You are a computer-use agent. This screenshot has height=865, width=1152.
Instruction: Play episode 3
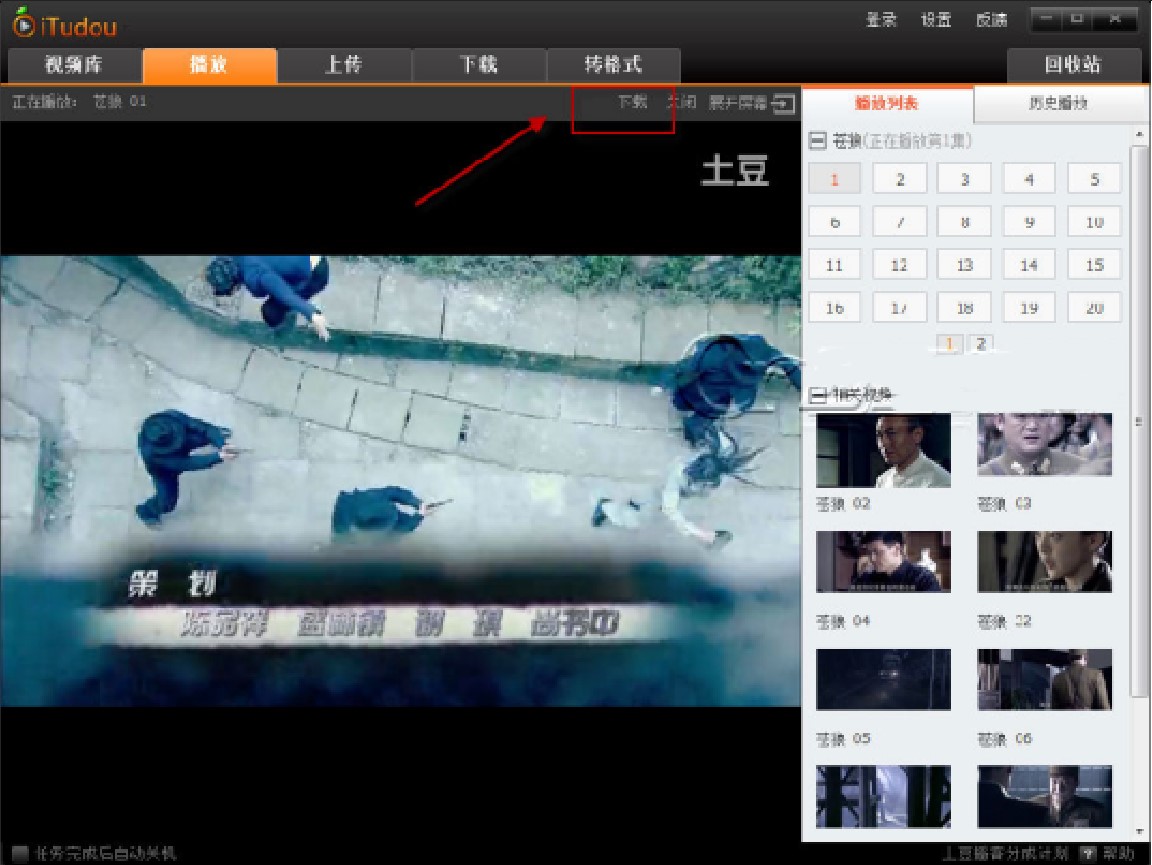965,179
